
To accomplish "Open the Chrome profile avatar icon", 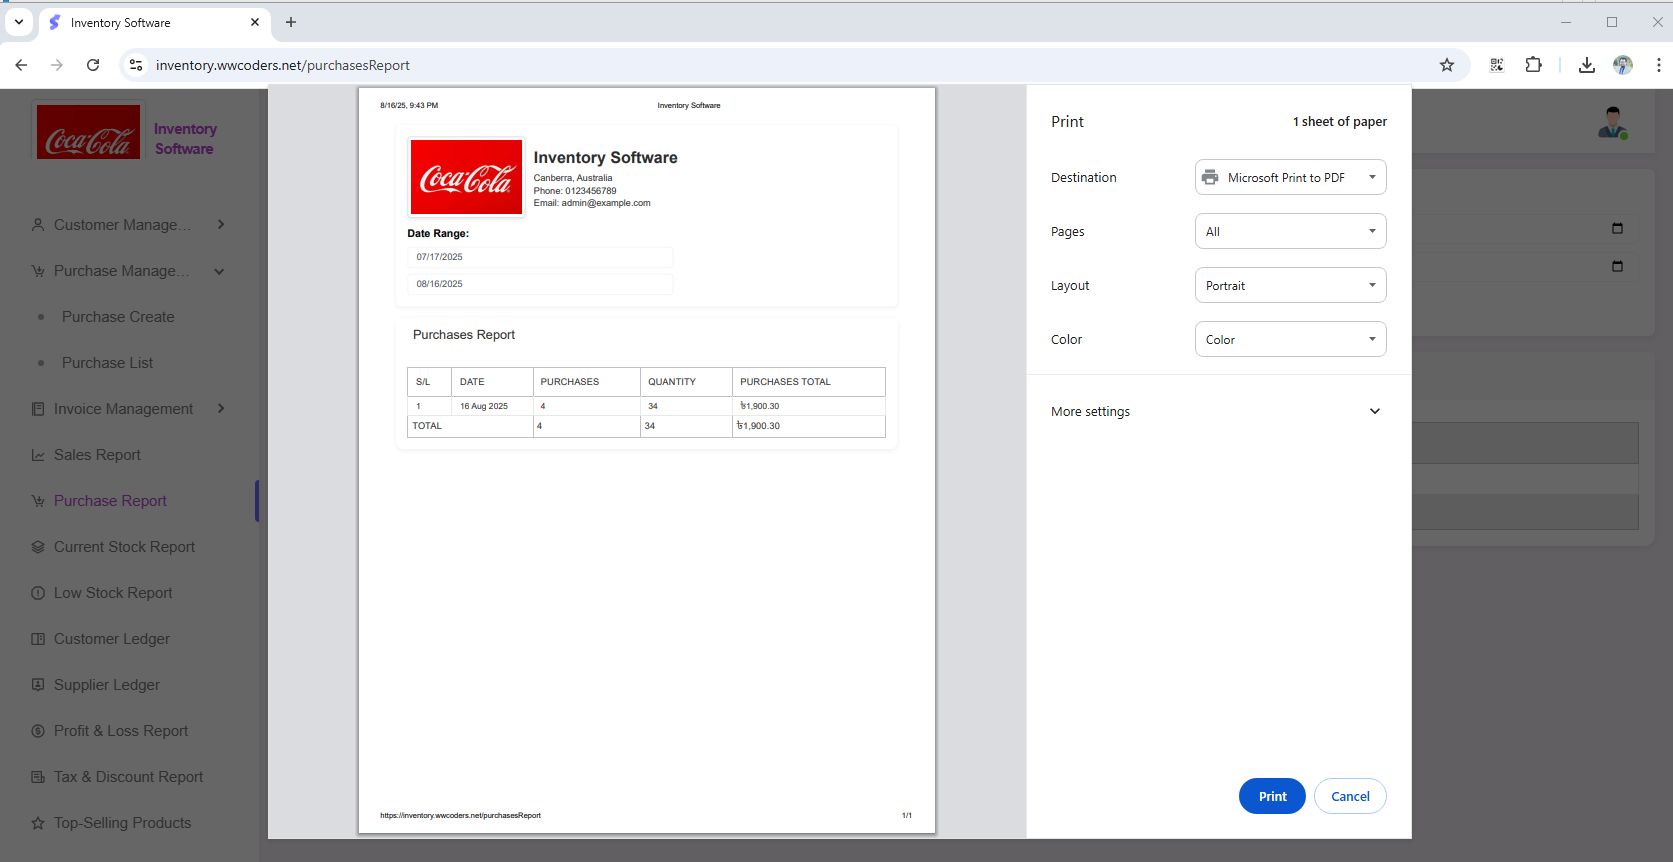I will click(x=1622, y=65).
